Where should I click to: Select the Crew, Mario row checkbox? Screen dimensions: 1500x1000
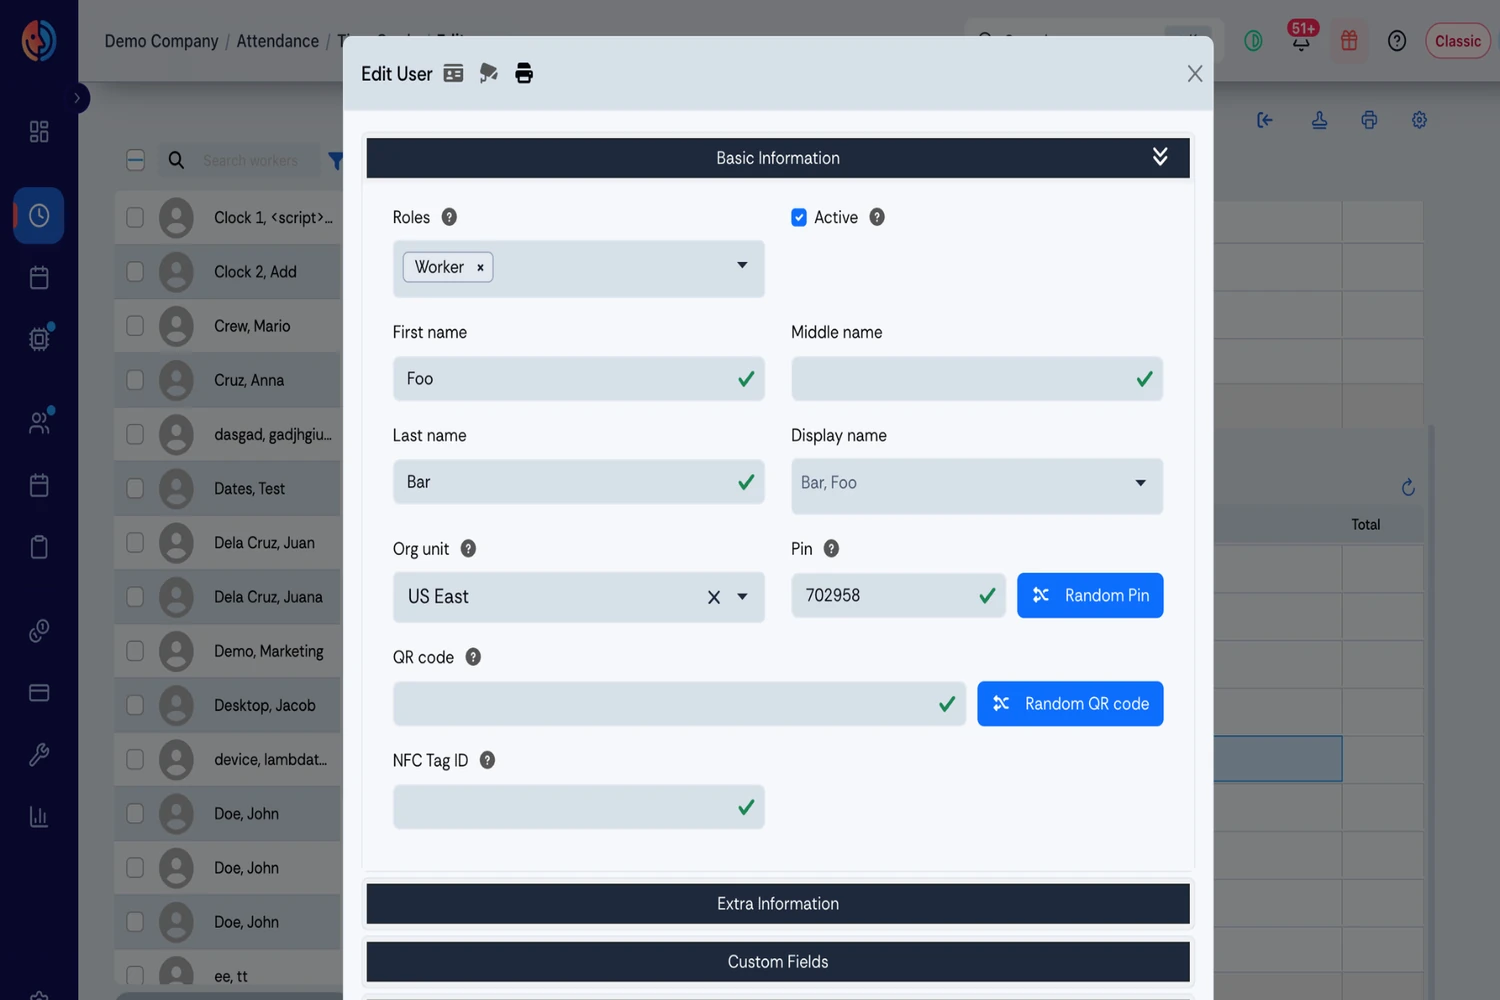pos(135,326)
